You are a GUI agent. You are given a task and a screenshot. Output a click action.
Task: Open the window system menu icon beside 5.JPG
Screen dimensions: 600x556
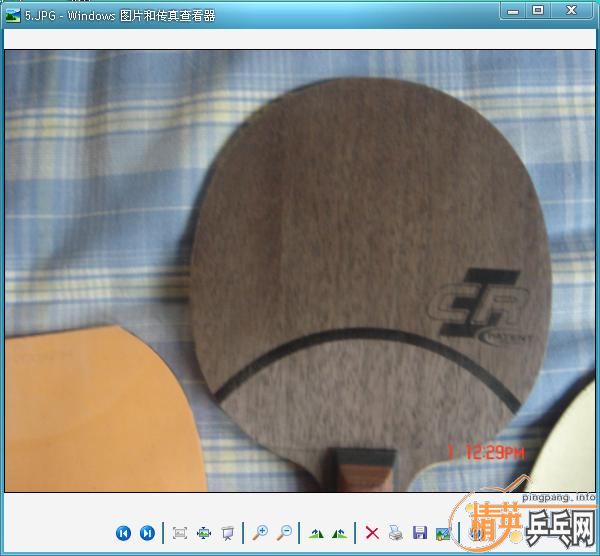13,14
